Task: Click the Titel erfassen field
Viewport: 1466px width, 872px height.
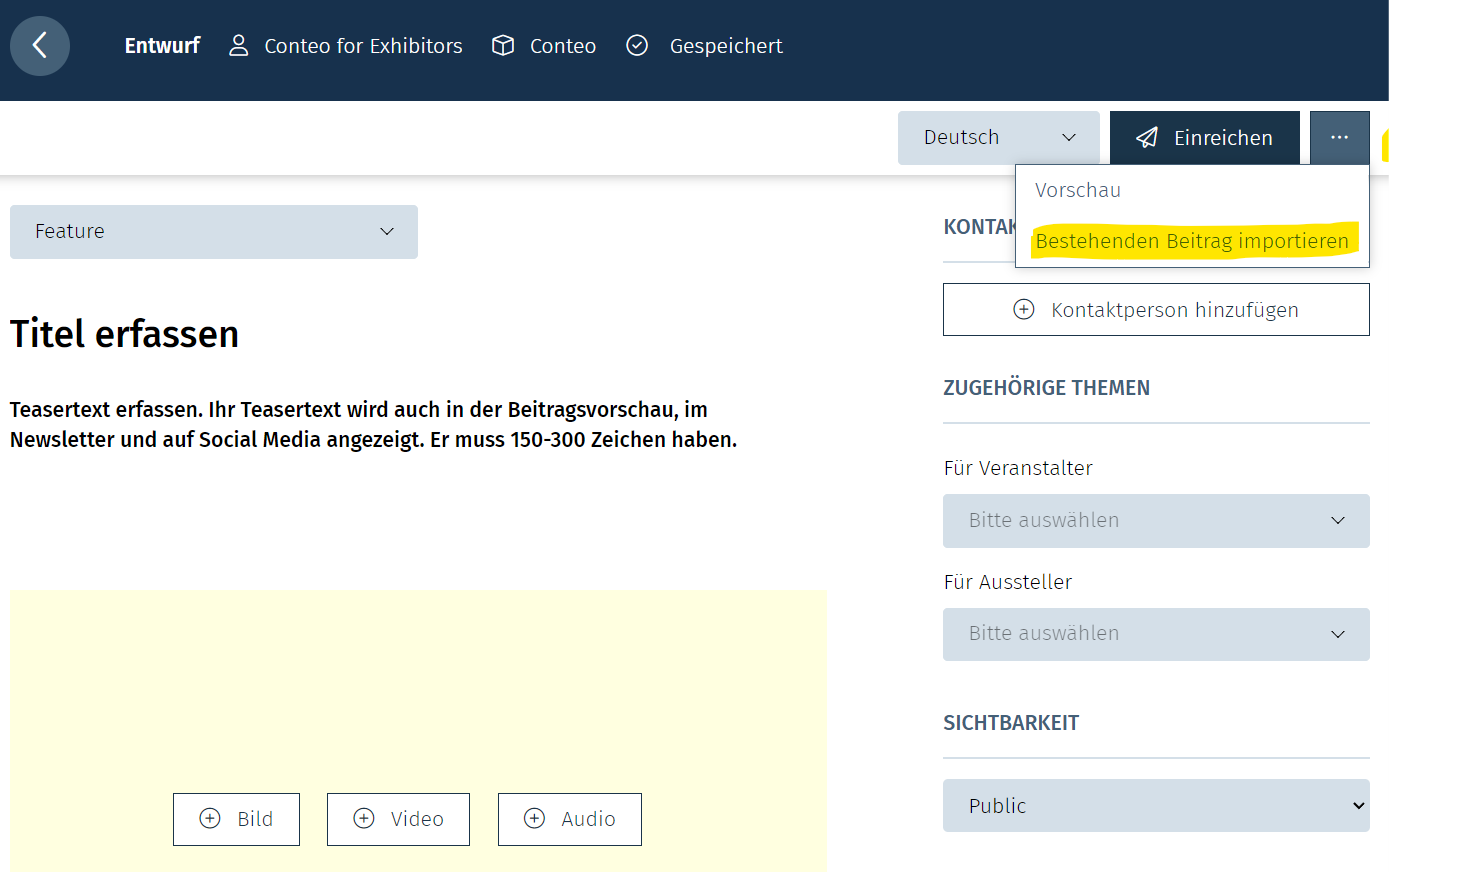Action: coord(125,334)
